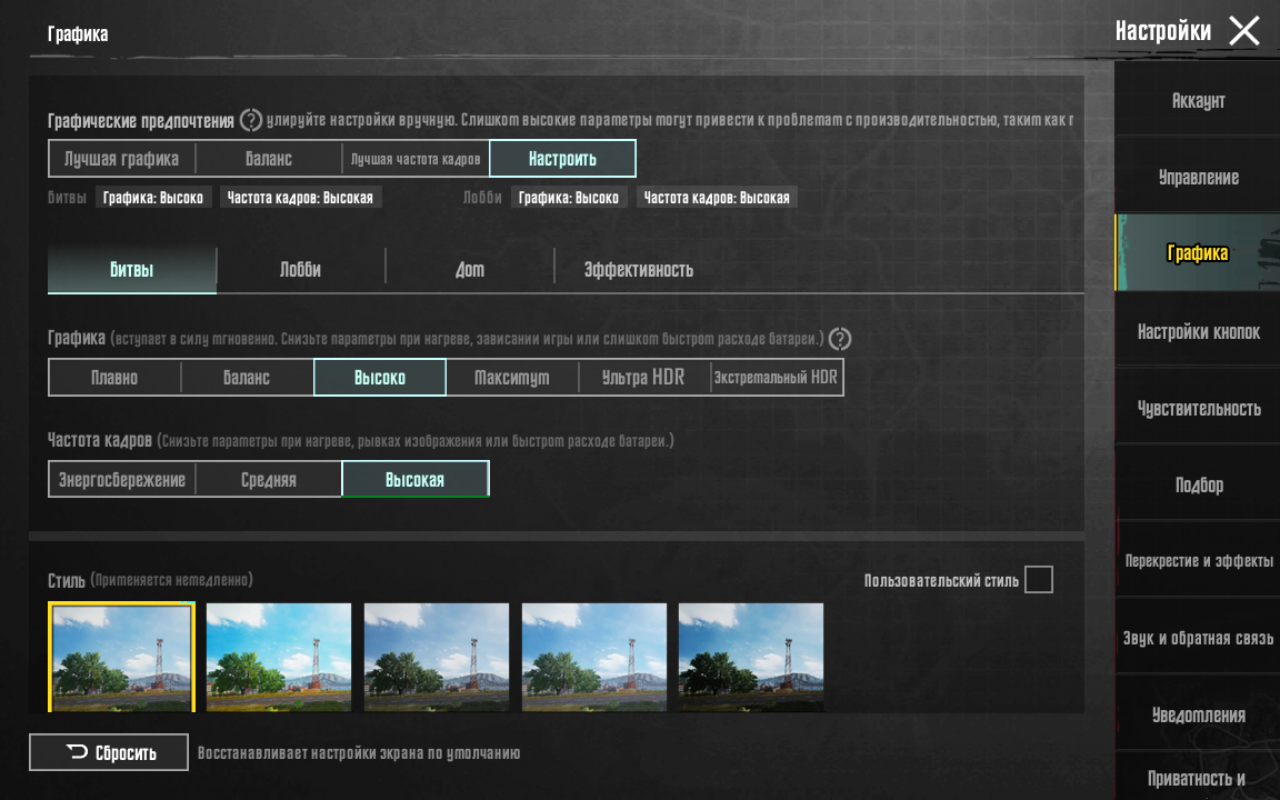Go to Чувствительность settings section
This screenshot has height=800, width=1280.
[1197, 408]
